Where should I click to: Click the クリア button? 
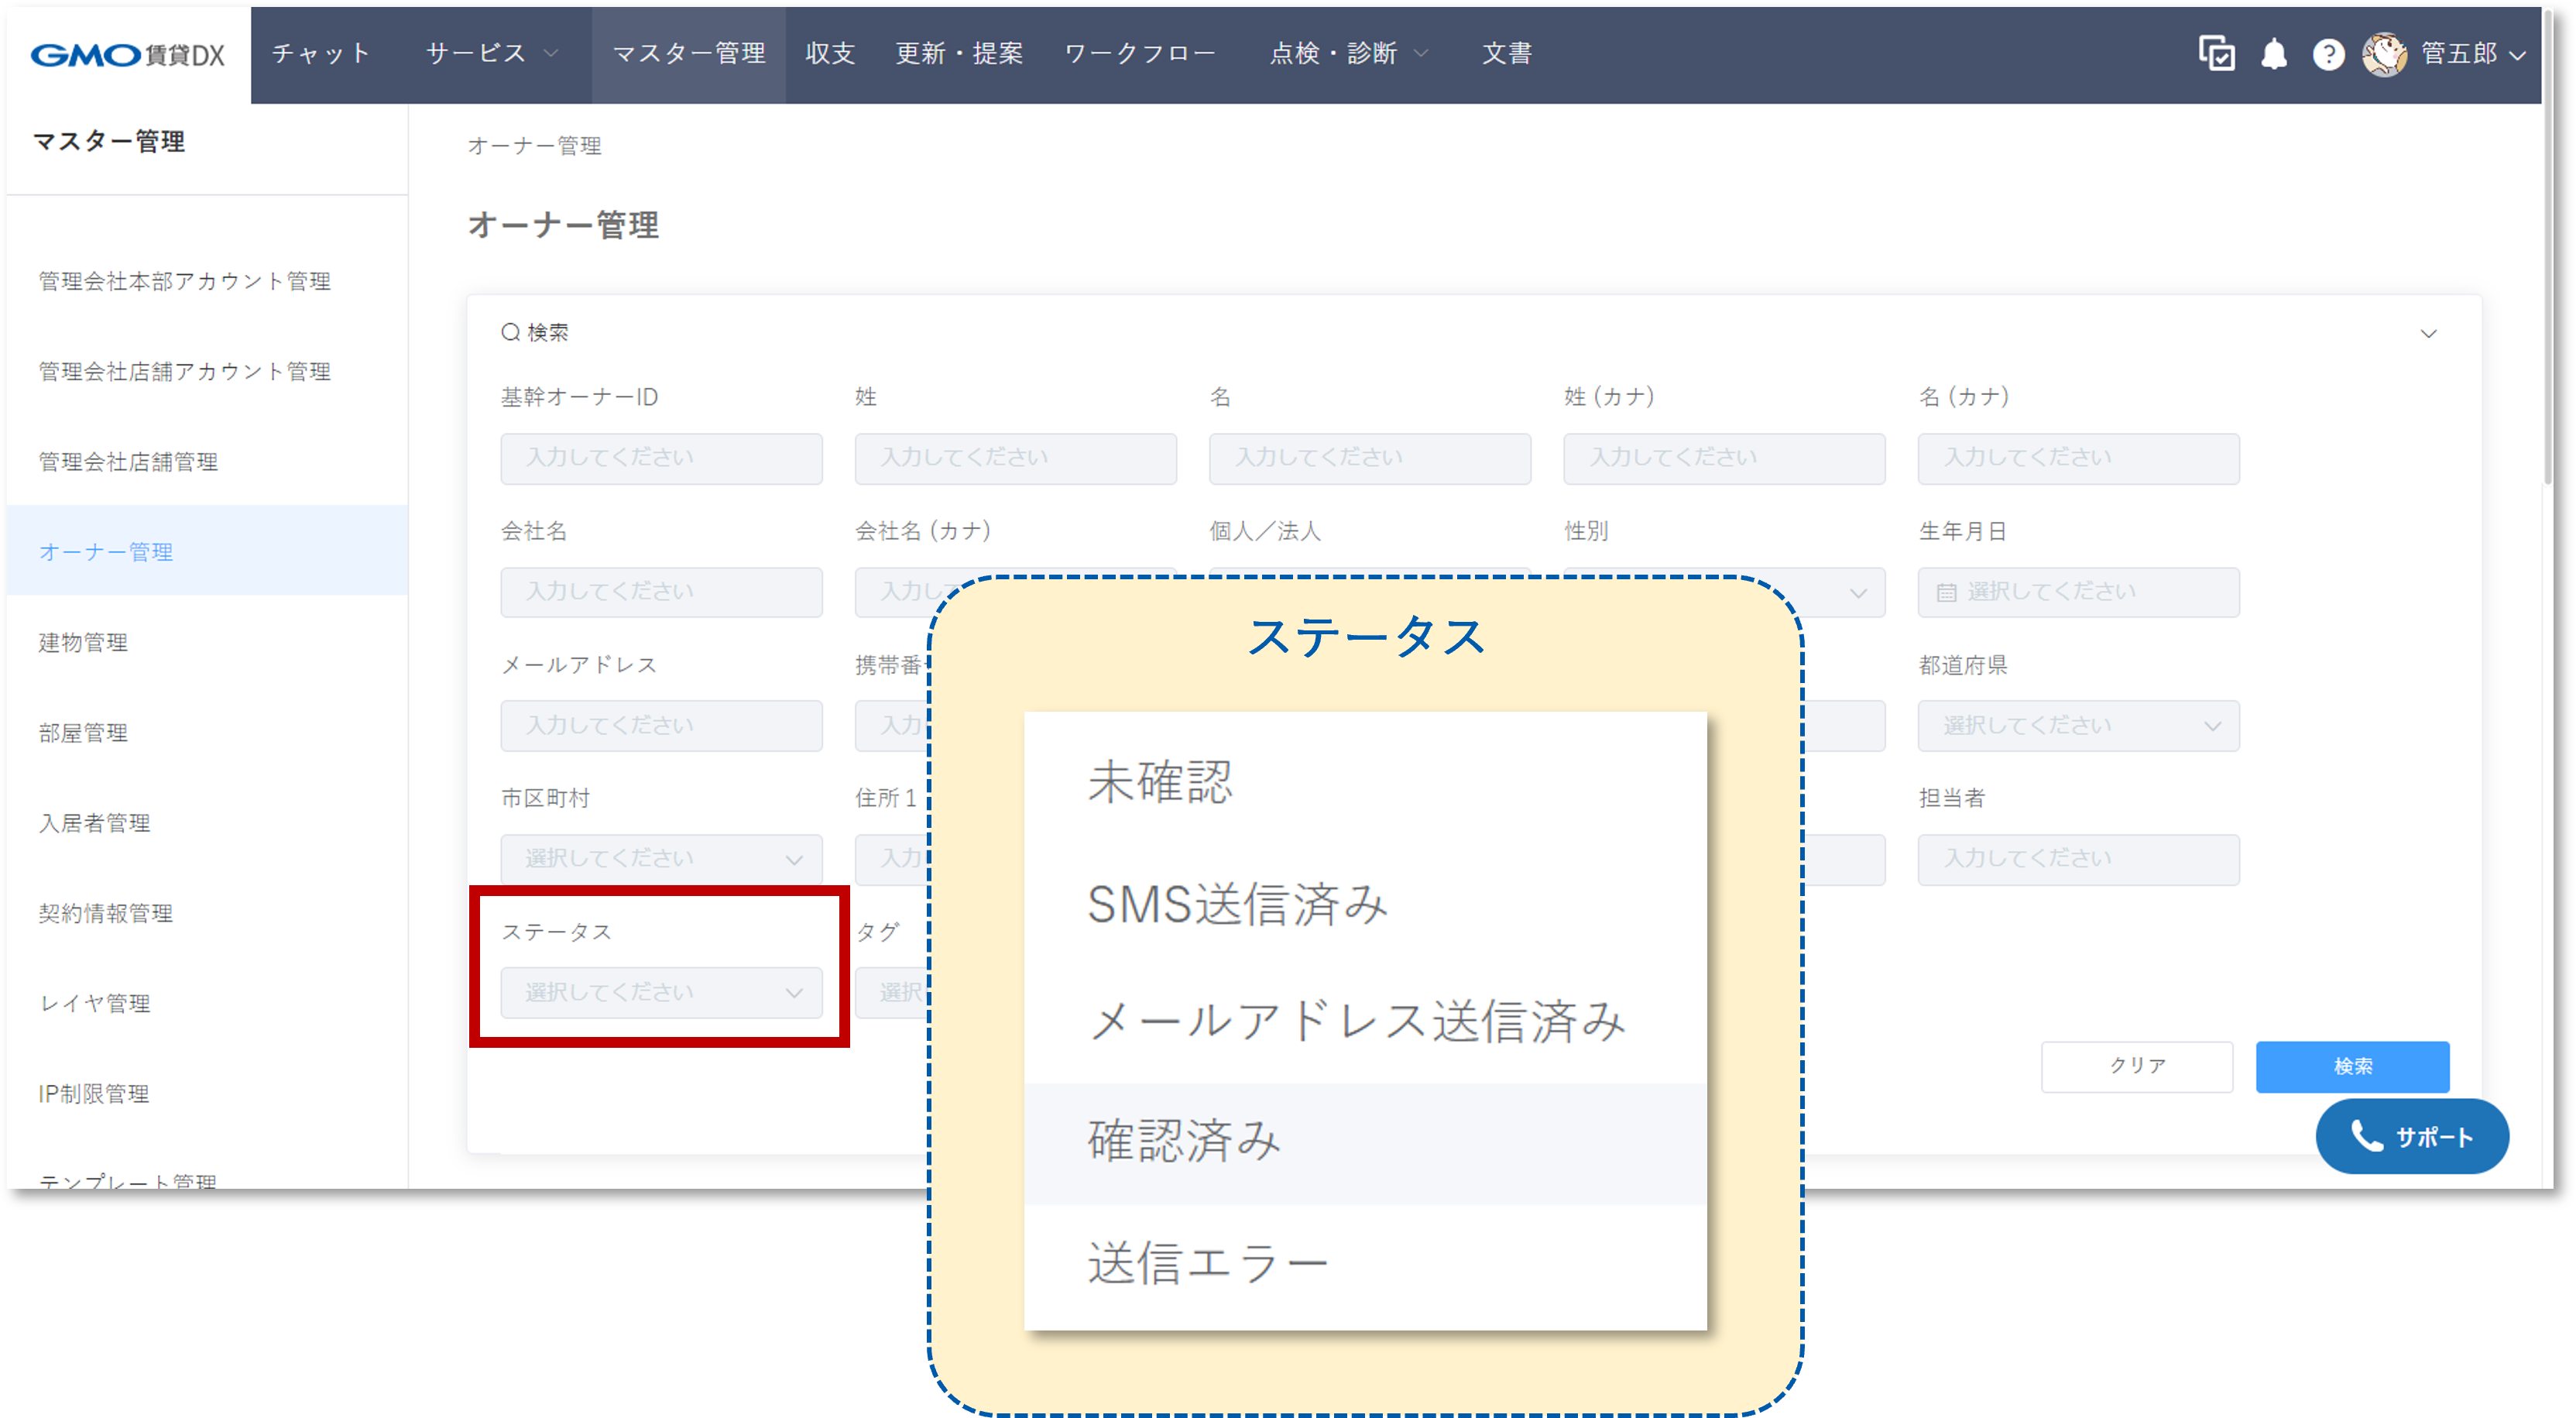[2137, 1066]
